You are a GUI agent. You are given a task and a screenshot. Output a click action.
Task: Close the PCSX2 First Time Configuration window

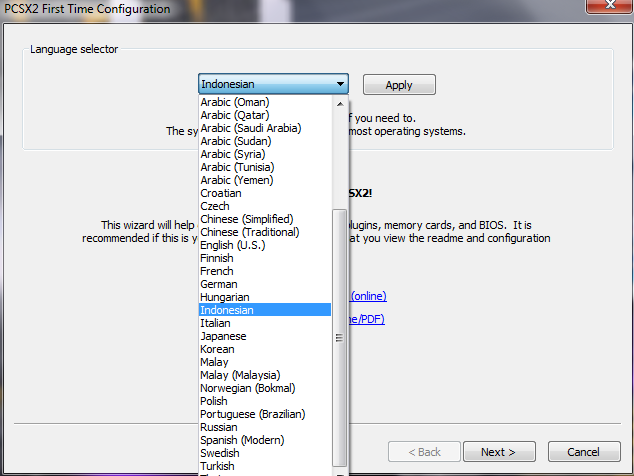[609, 6]
